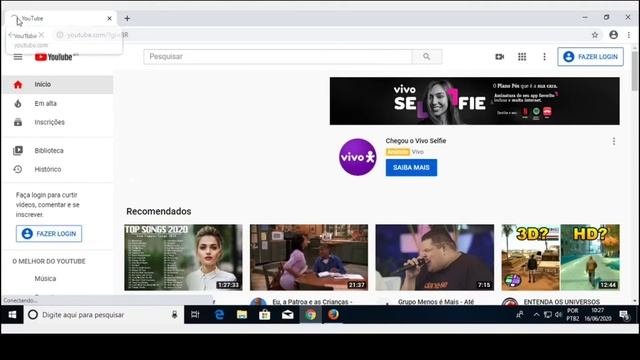Screen dimensions: 640x360
Task: Select Início in the sidebar
Action: click(x=58, y=84)
